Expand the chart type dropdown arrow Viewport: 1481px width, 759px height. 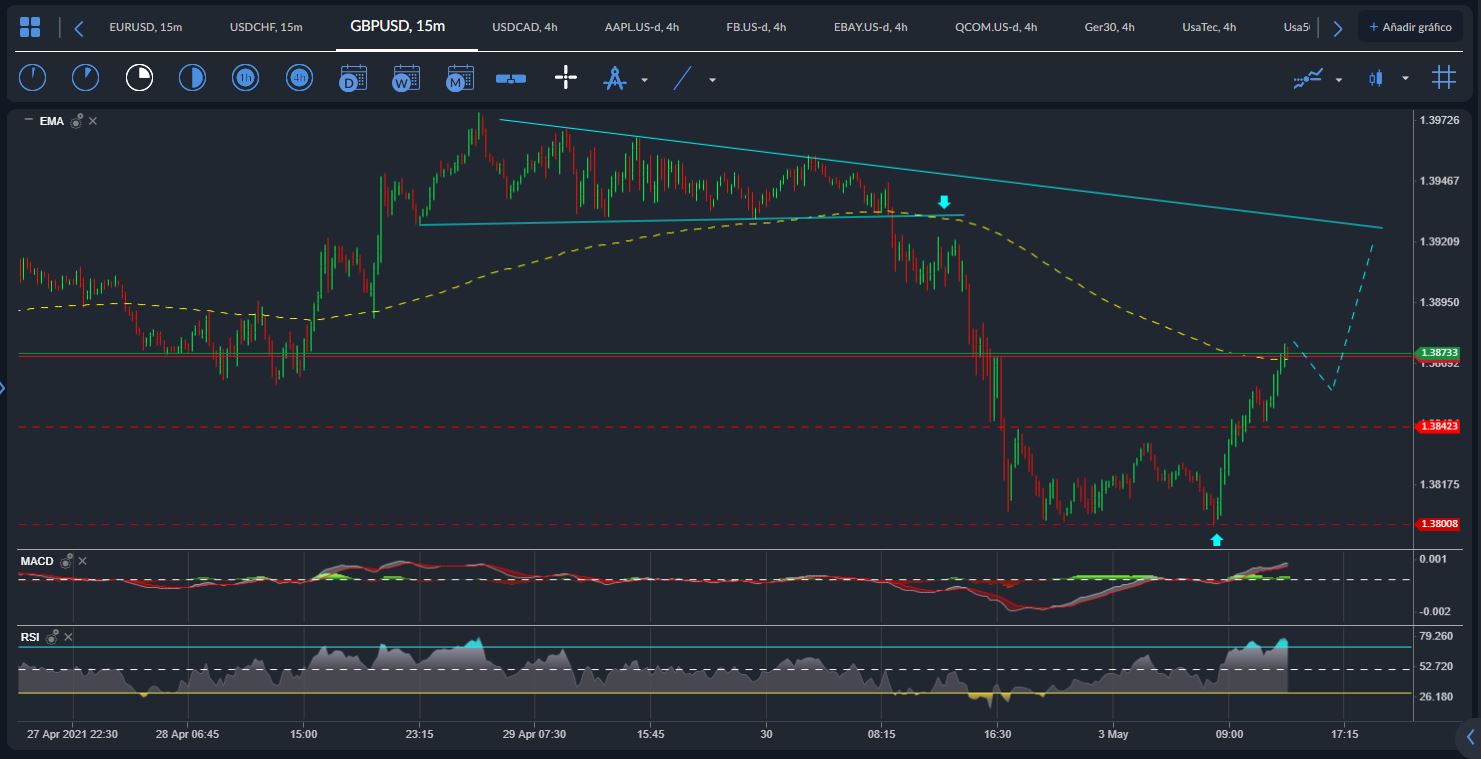(1405, 79)
